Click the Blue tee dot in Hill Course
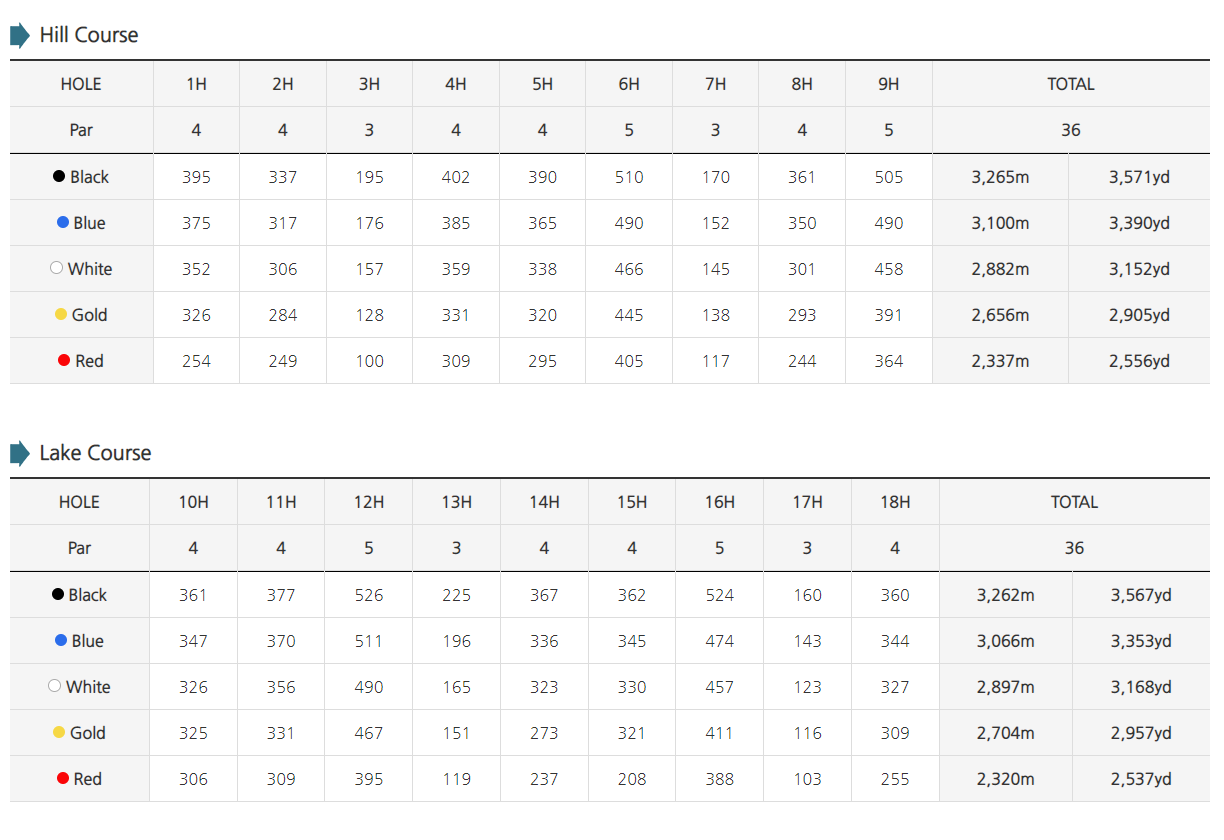Screen dimensions: 1224x840 (x=63, y=223)
